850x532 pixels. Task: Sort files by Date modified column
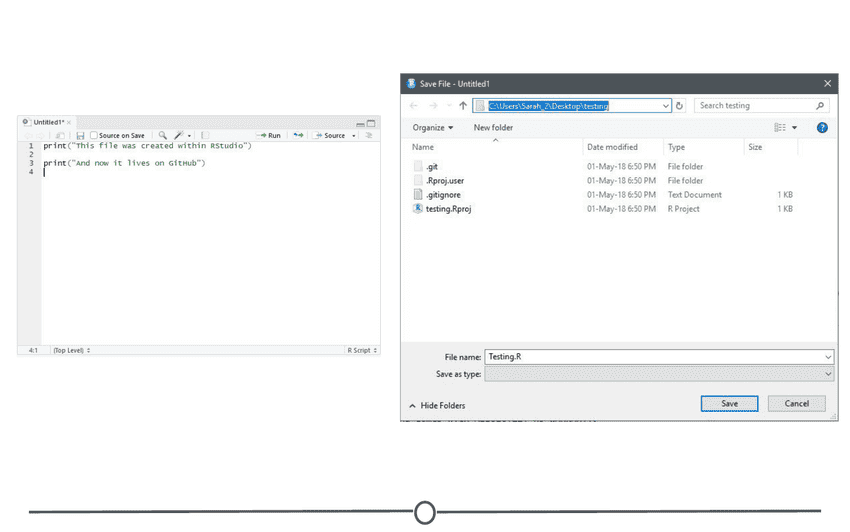tap(612, 147)
